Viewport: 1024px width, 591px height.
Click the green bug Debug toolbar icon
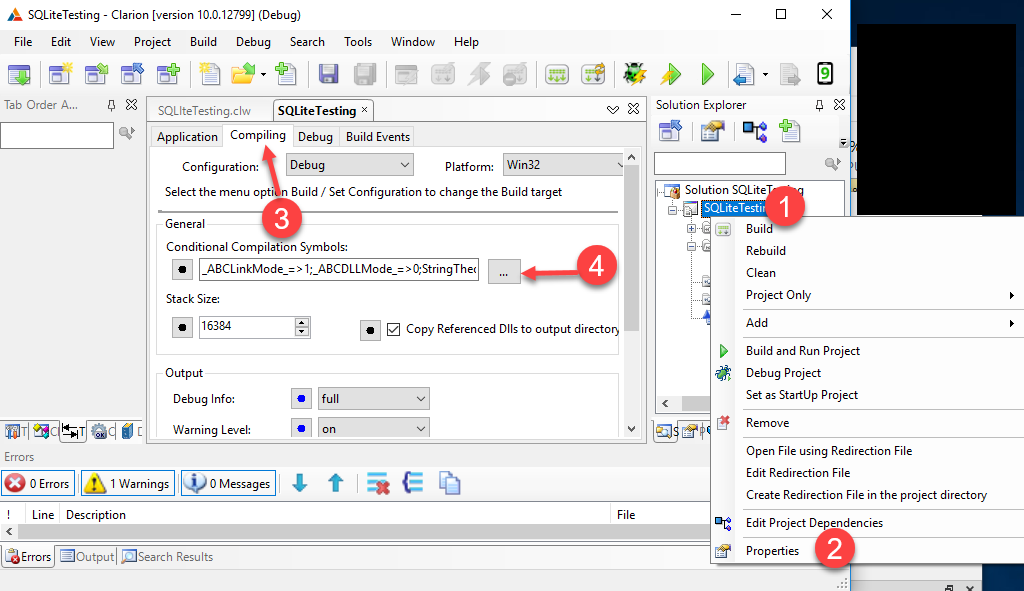[x=633, y=75]
